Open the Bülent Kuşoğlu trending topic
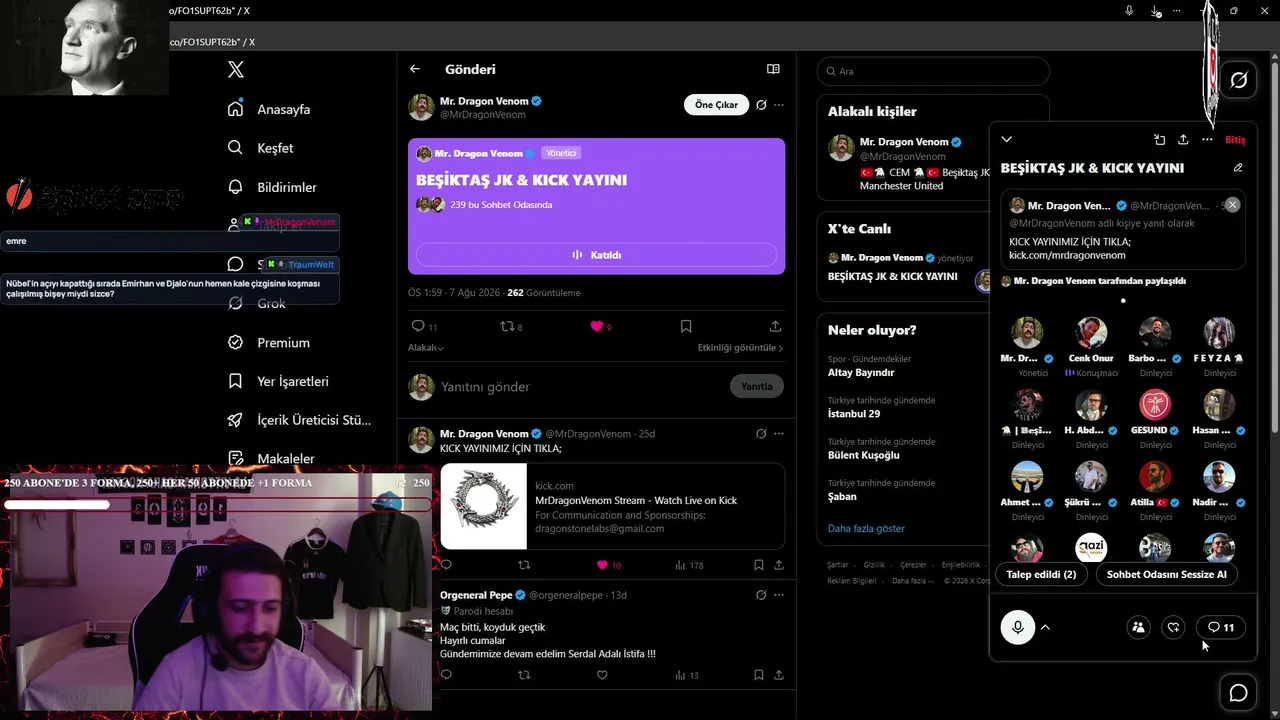 [x=864, y=455]
